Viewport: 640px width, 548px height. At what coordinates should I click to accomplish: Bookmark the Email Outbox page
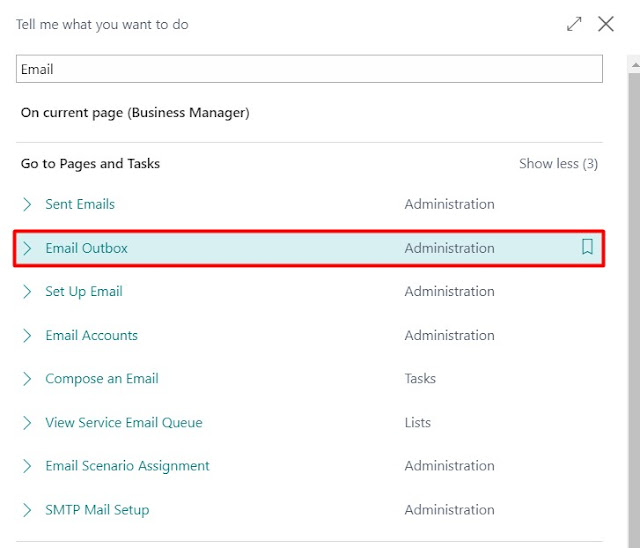pyautogui.click(x=587, y=247)
